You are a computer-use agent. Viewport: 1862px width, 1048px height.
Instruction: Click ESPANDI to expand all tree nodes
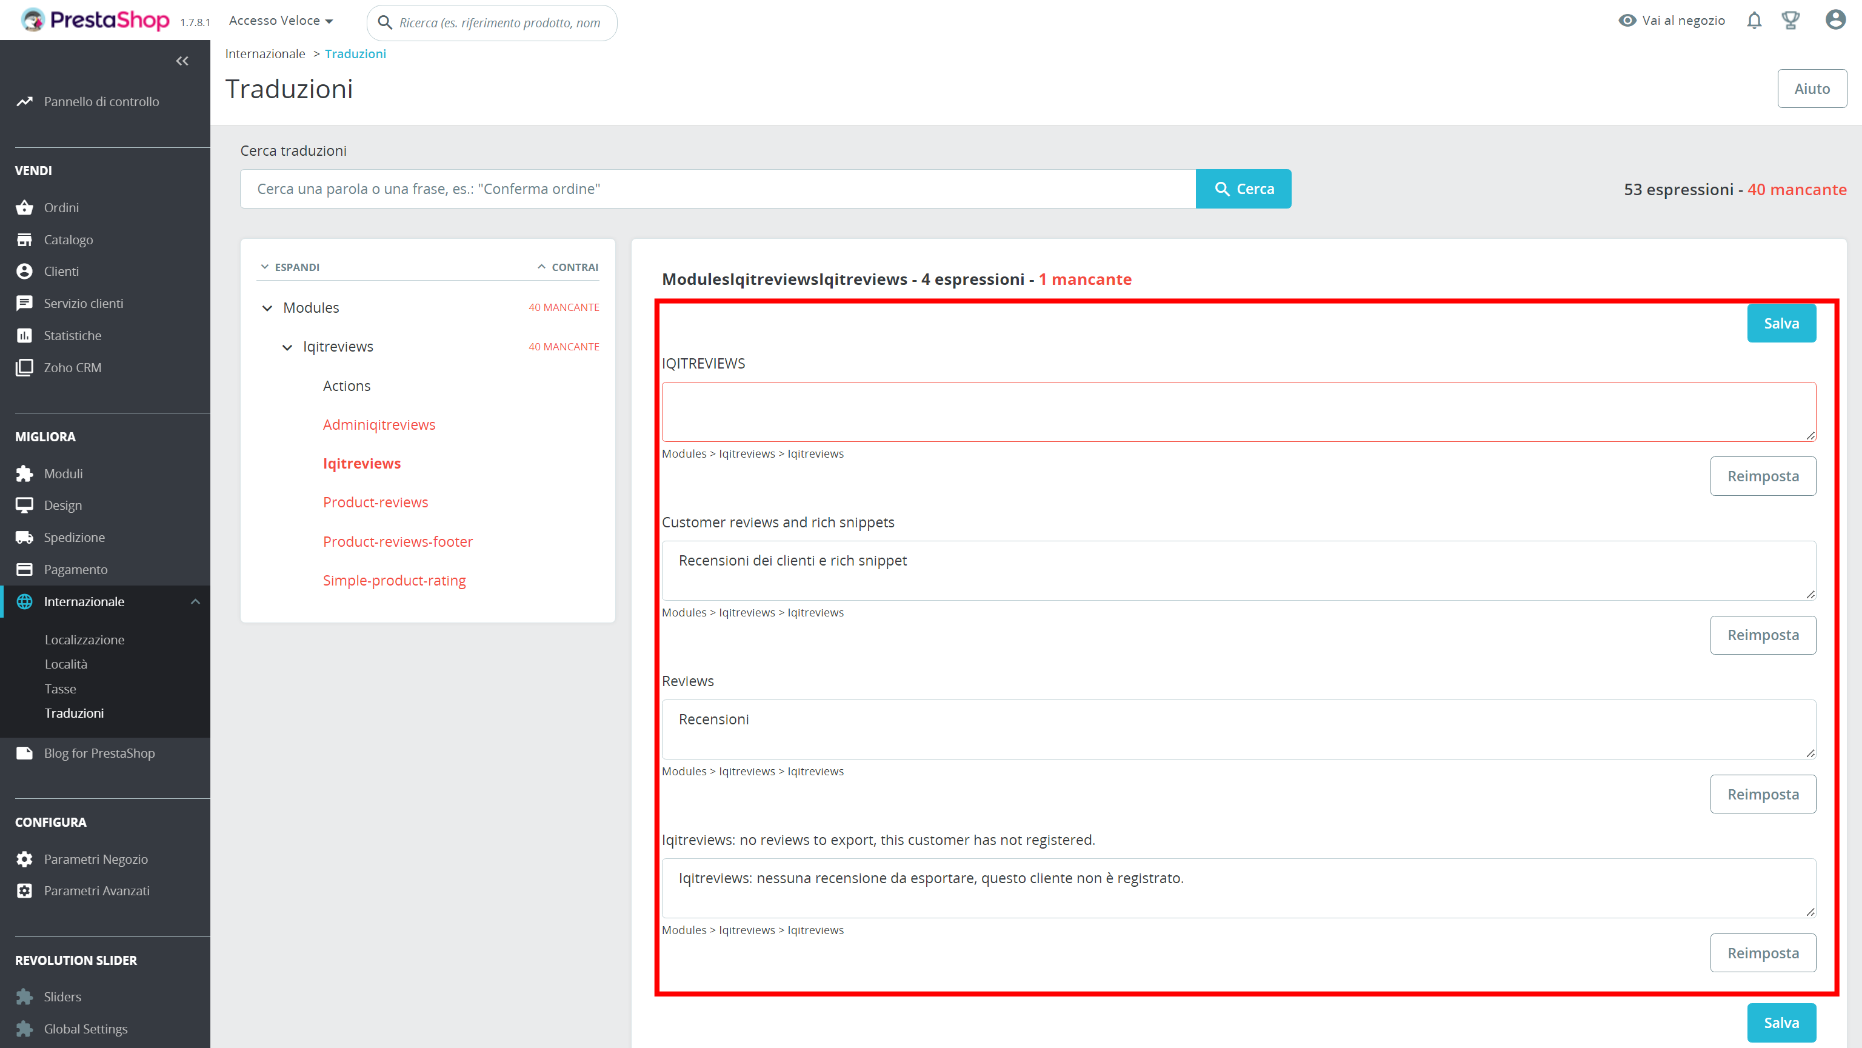(x=290, y=267)
